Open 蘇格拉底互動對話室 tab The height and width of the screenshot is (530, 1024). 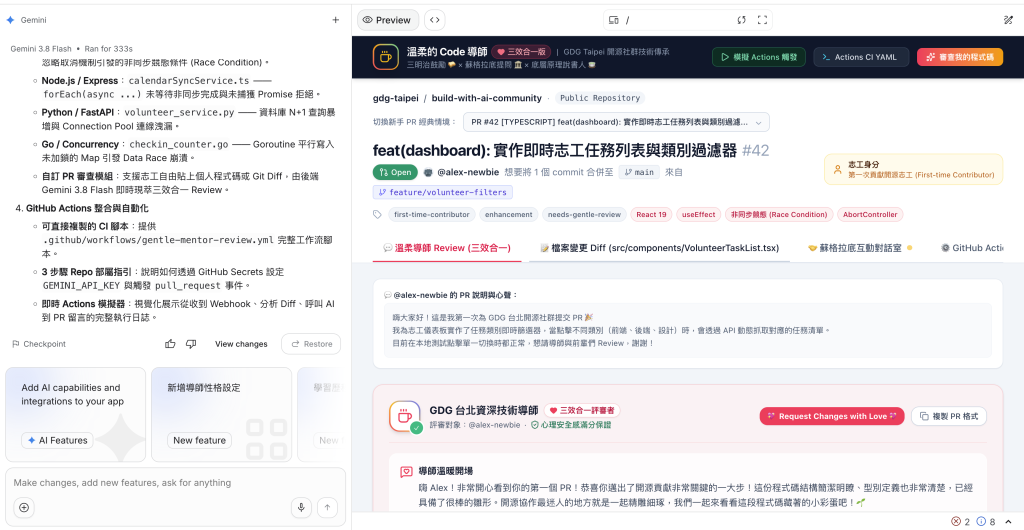tap(859, 248)
